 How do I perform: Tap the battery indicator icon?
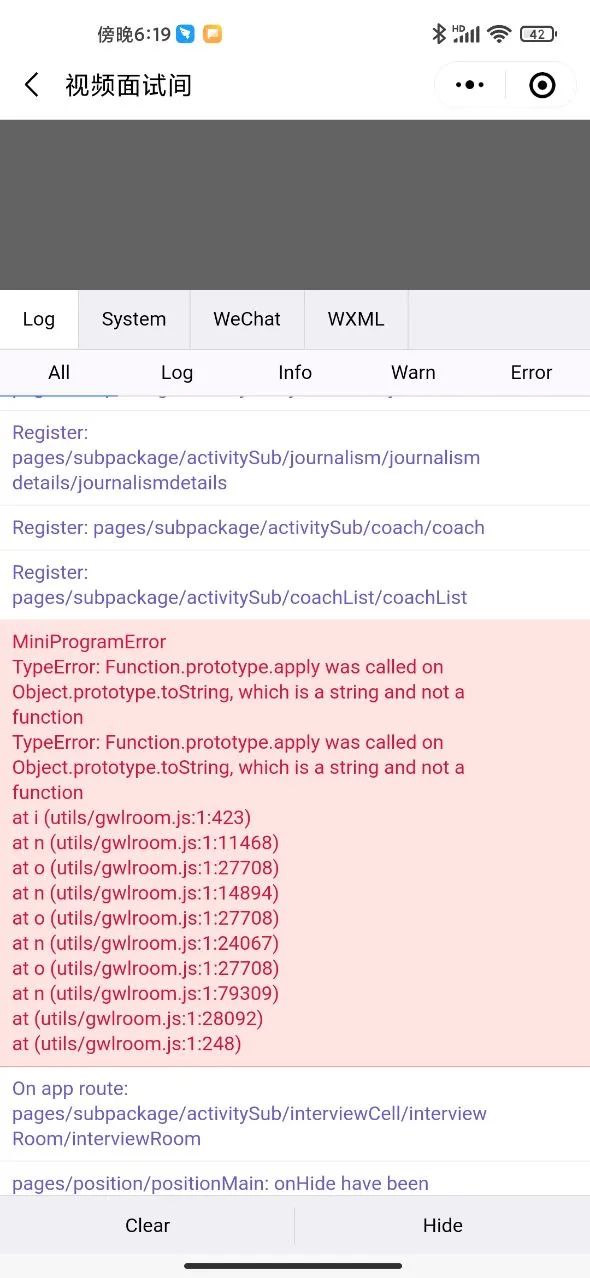(x=537, y=34)
